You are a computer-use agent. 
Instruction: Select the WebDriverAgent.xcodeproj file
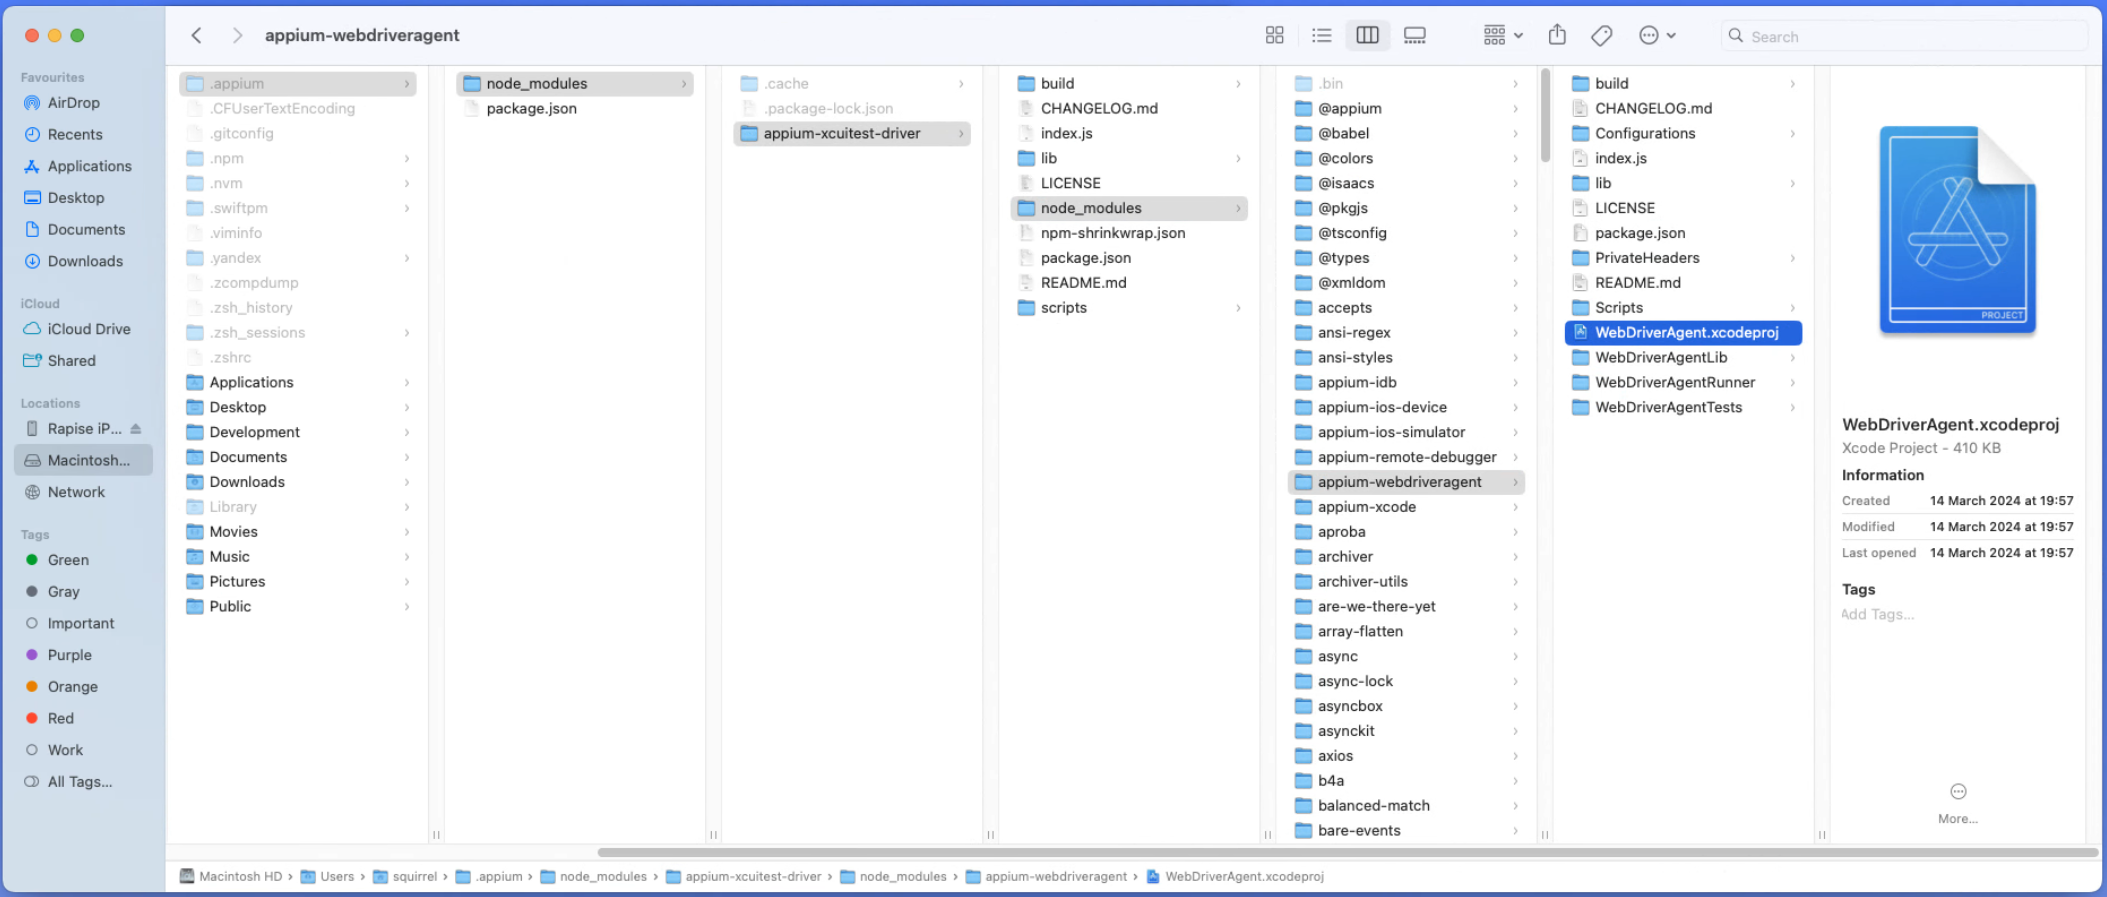pos(1685,333)
